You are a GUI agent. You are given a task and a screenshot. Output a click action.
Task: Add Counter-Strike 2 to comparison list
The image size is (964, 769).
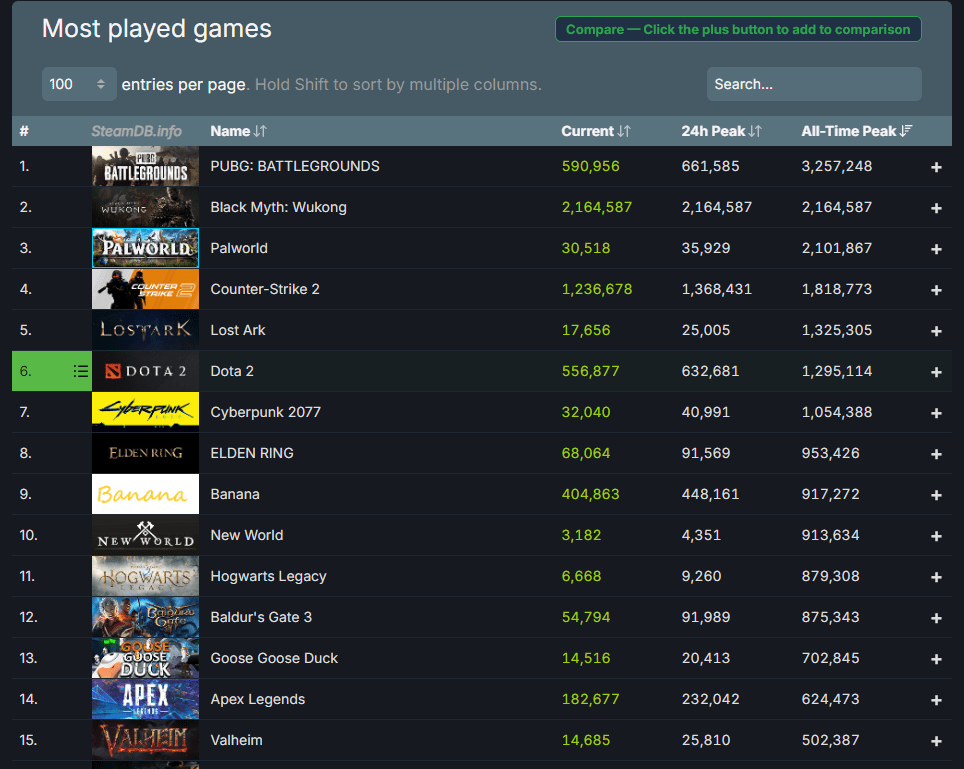coord(936,290)
